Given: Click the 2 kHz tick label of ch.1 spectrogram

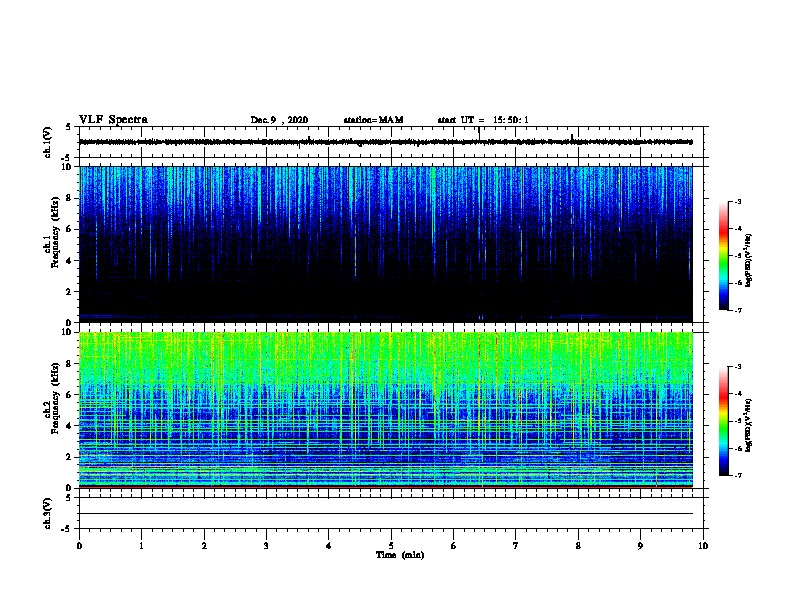Looking at the screenshot, I should (x=70, y=291).
